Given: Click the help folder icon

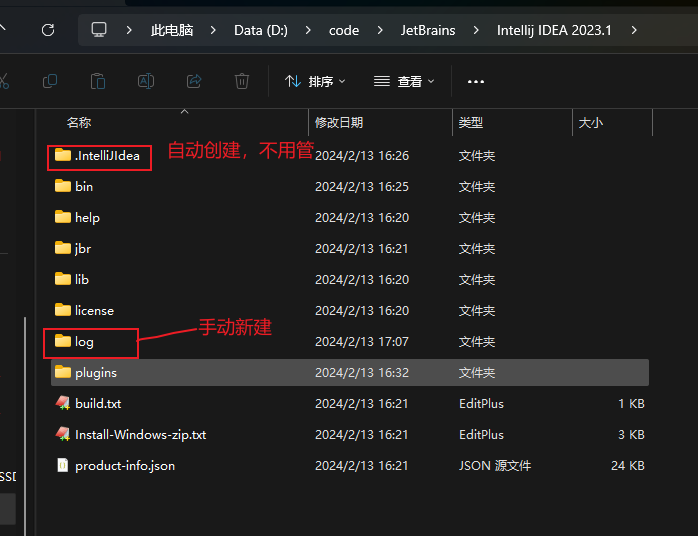Looking at the screenshot, I should (x=63, y=217).
